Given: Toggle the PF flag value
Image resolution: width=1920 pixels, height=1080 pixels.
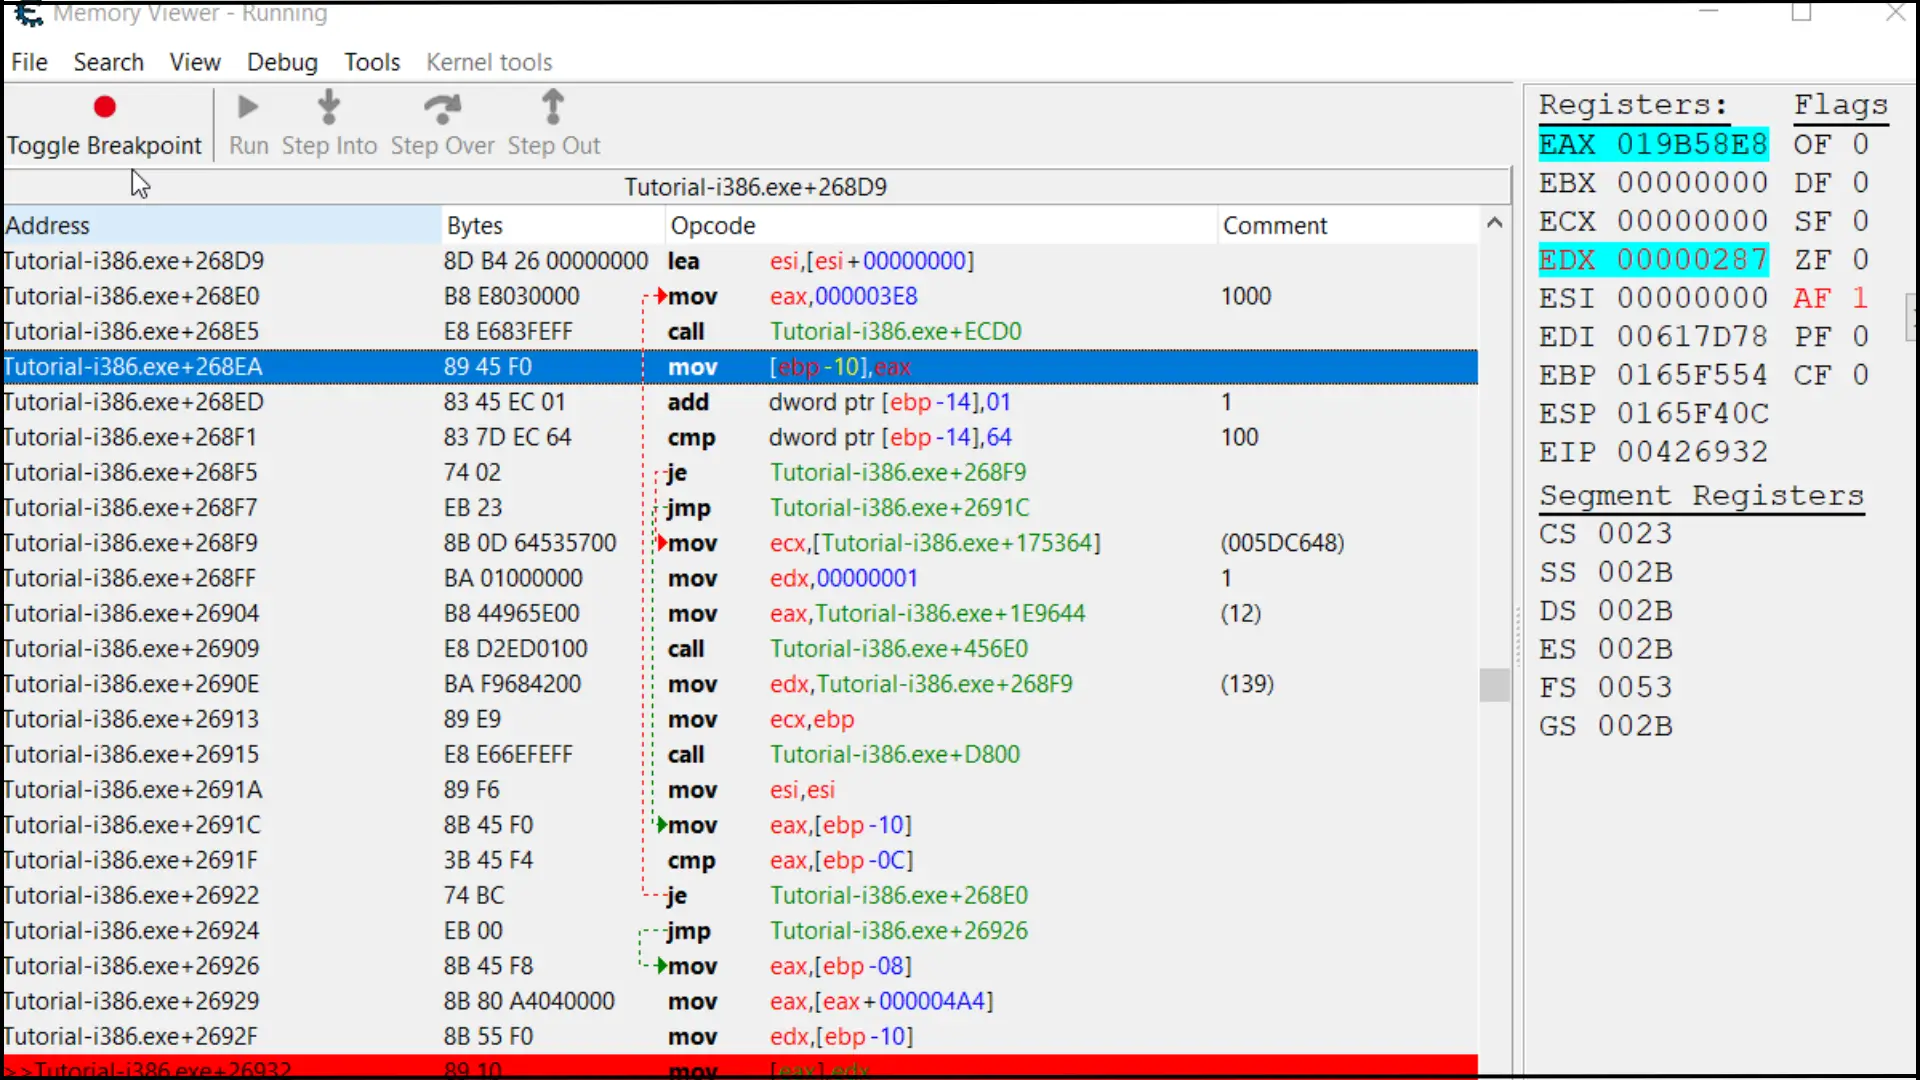Looking at the screenshot, I should [x=1860, y=336].
